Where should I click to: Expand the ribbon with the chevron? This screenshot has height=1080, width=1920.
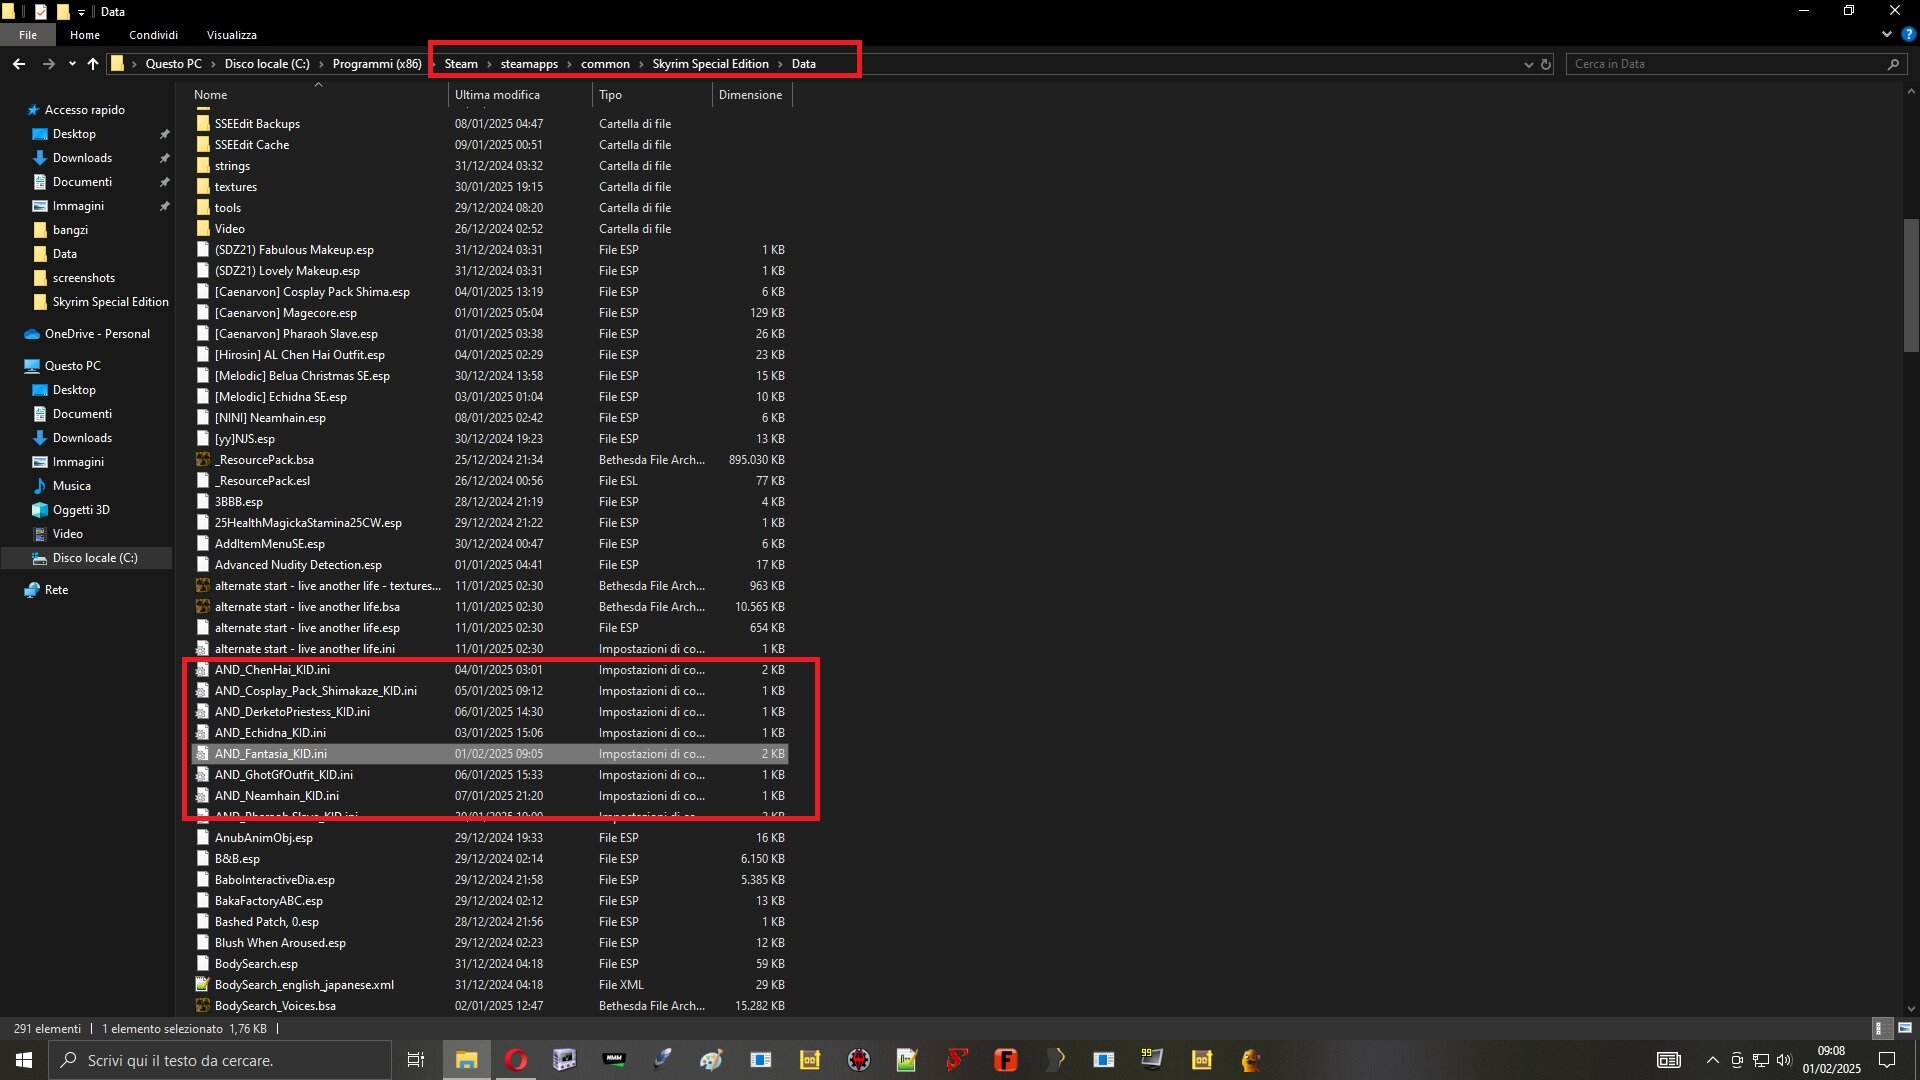[1886, 34]
